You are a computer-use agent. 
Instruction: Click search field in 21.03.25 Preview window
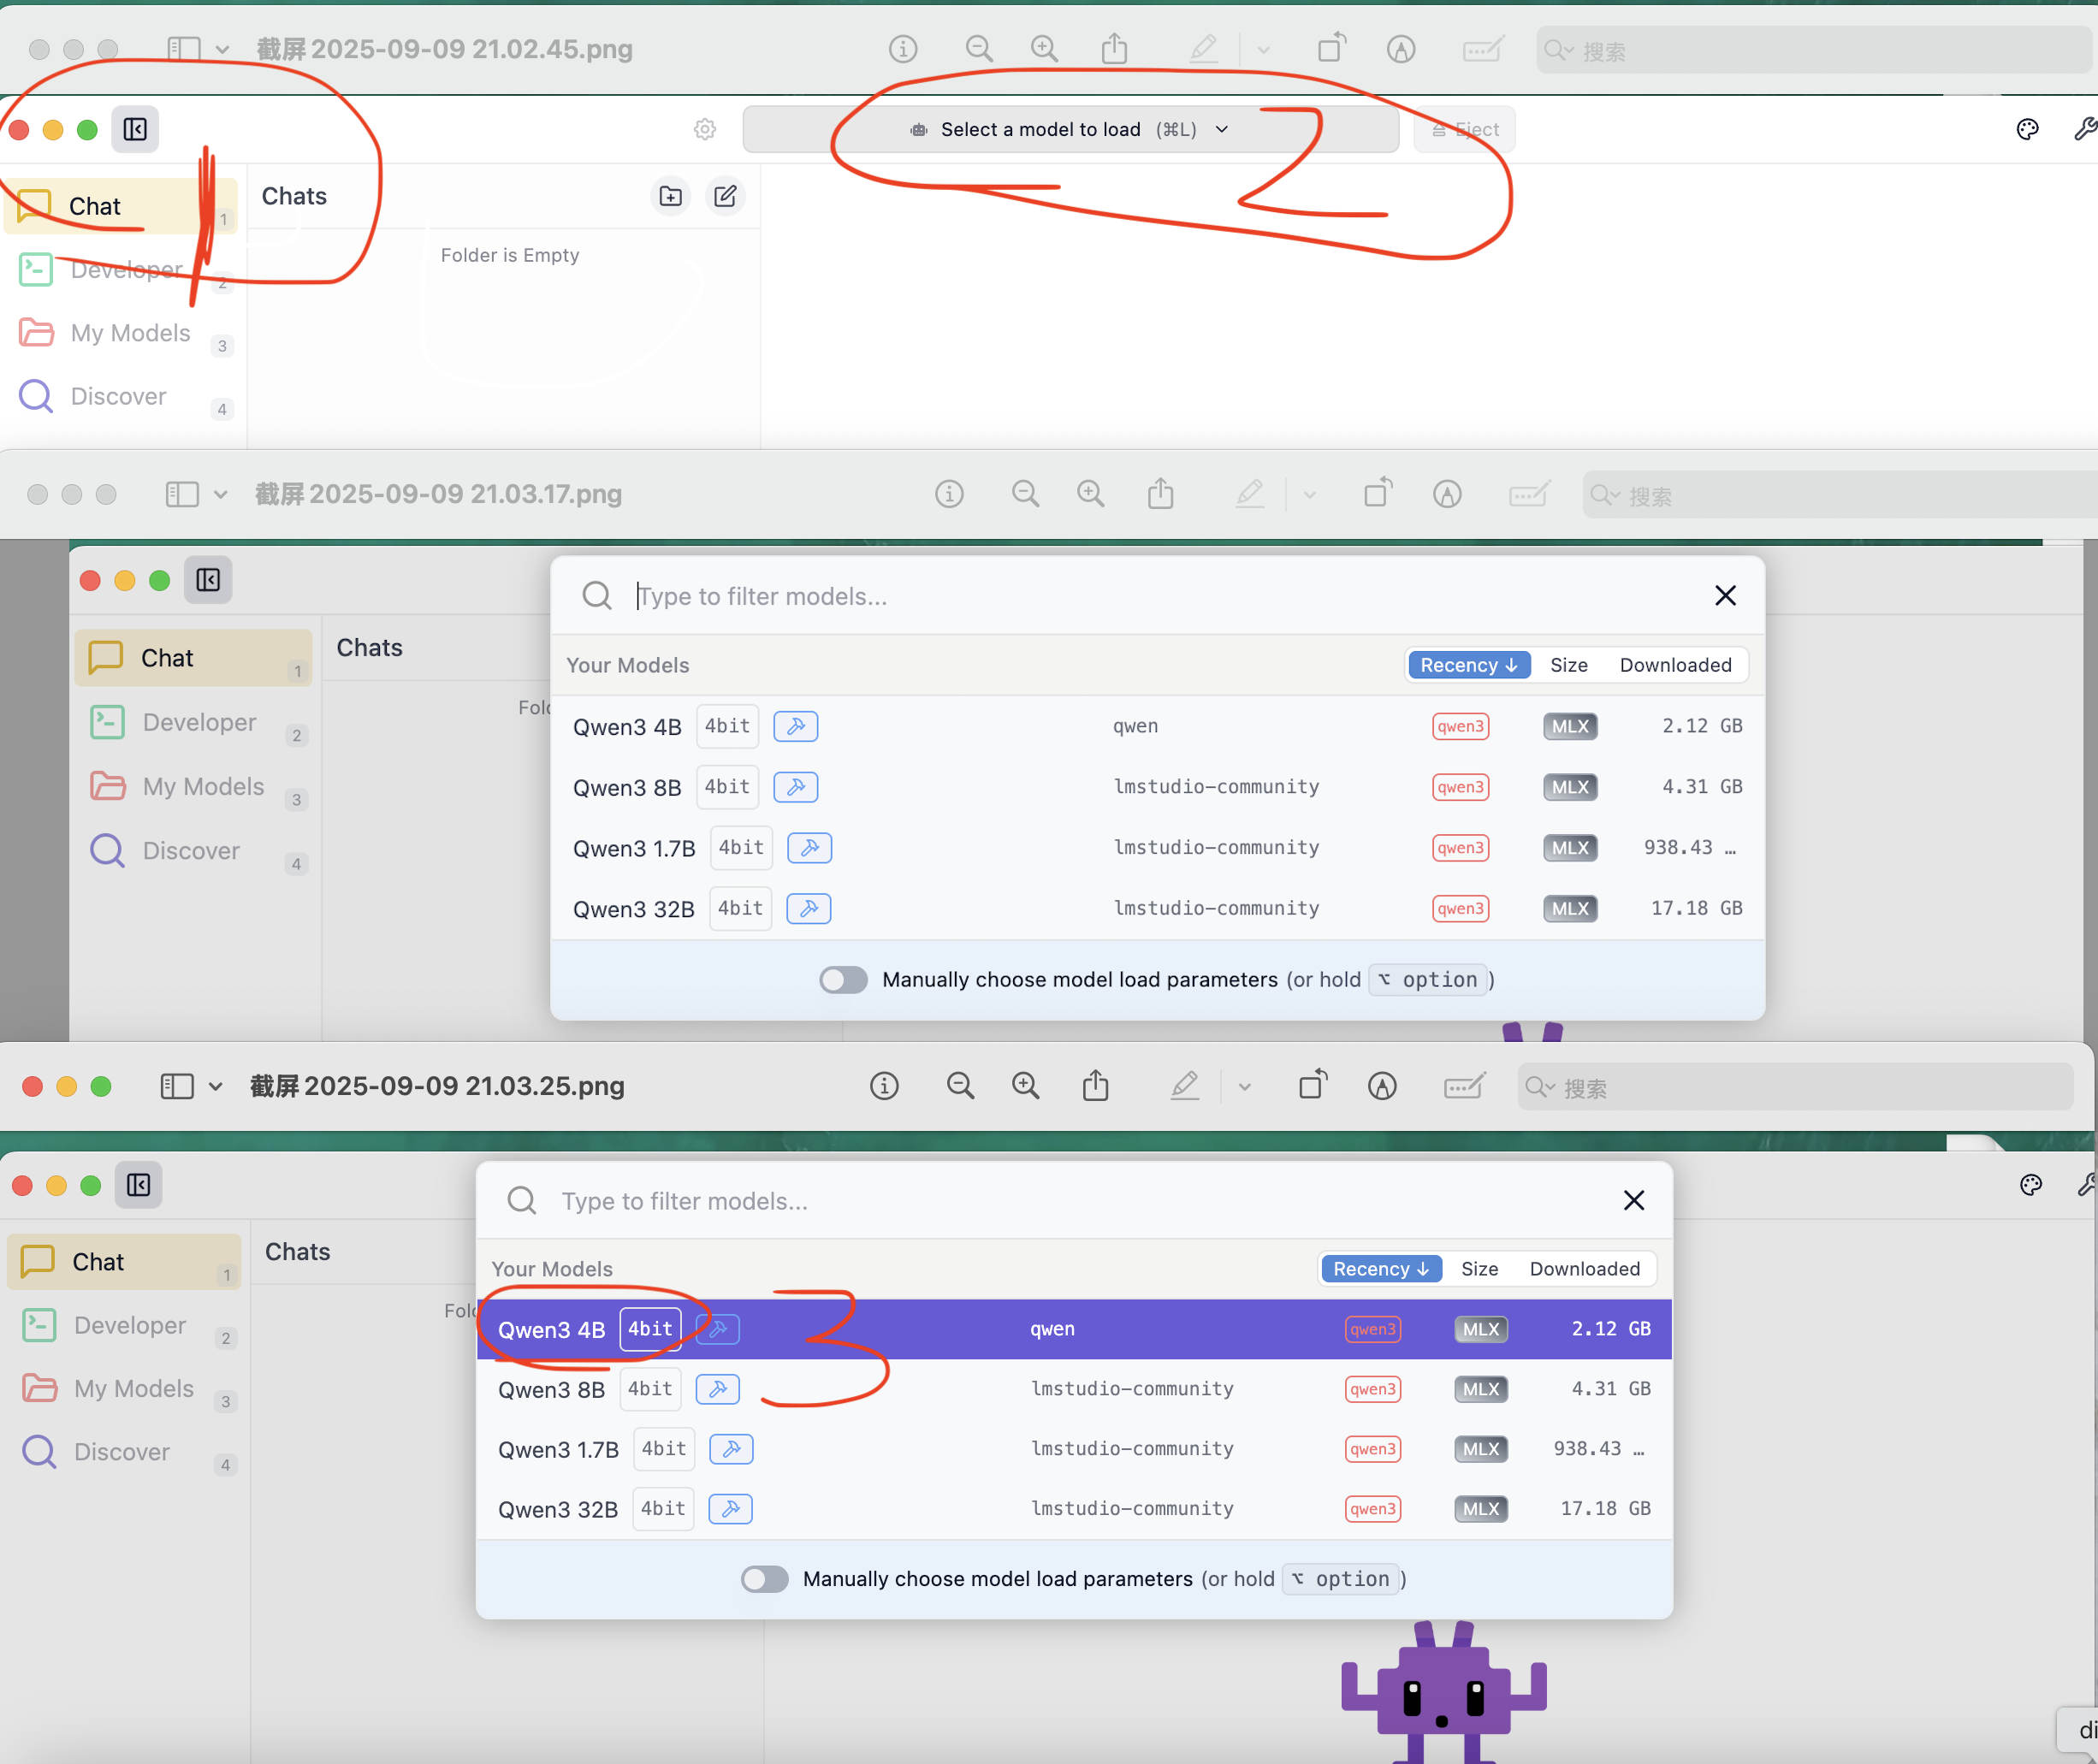tap(1795, 1087)
